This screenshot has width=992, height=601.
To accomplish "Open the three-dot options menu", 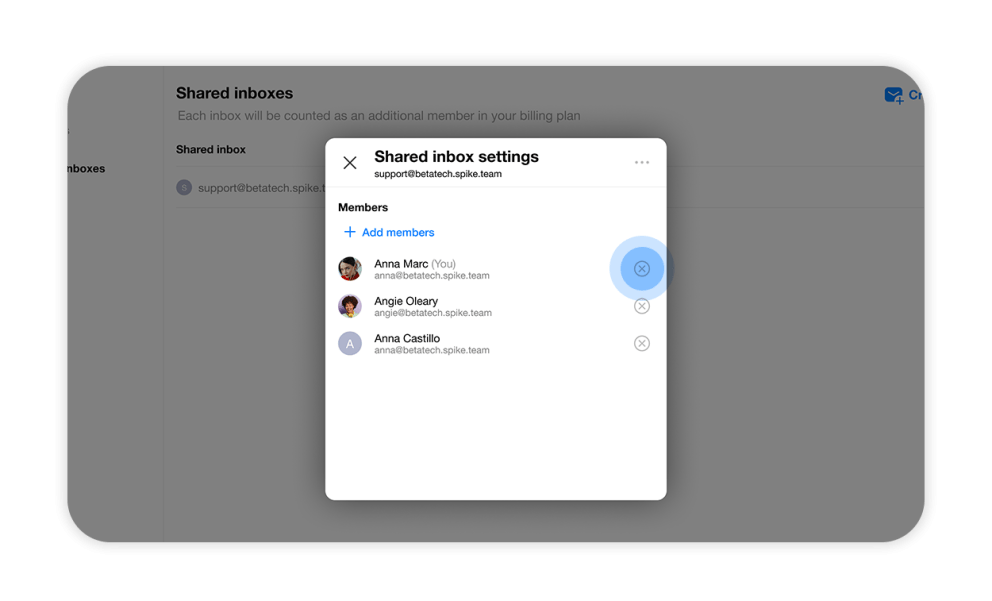I will pyautogui.click(x=642, y=162).
